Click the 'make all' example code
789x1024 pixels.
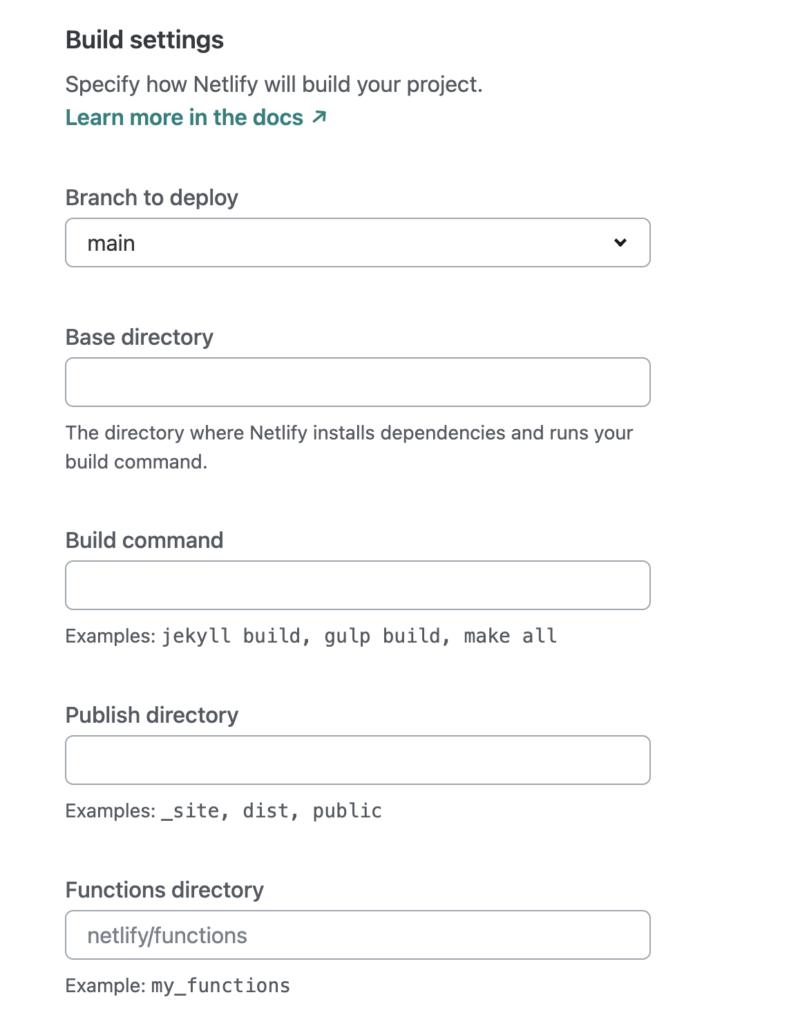[510, 636]
